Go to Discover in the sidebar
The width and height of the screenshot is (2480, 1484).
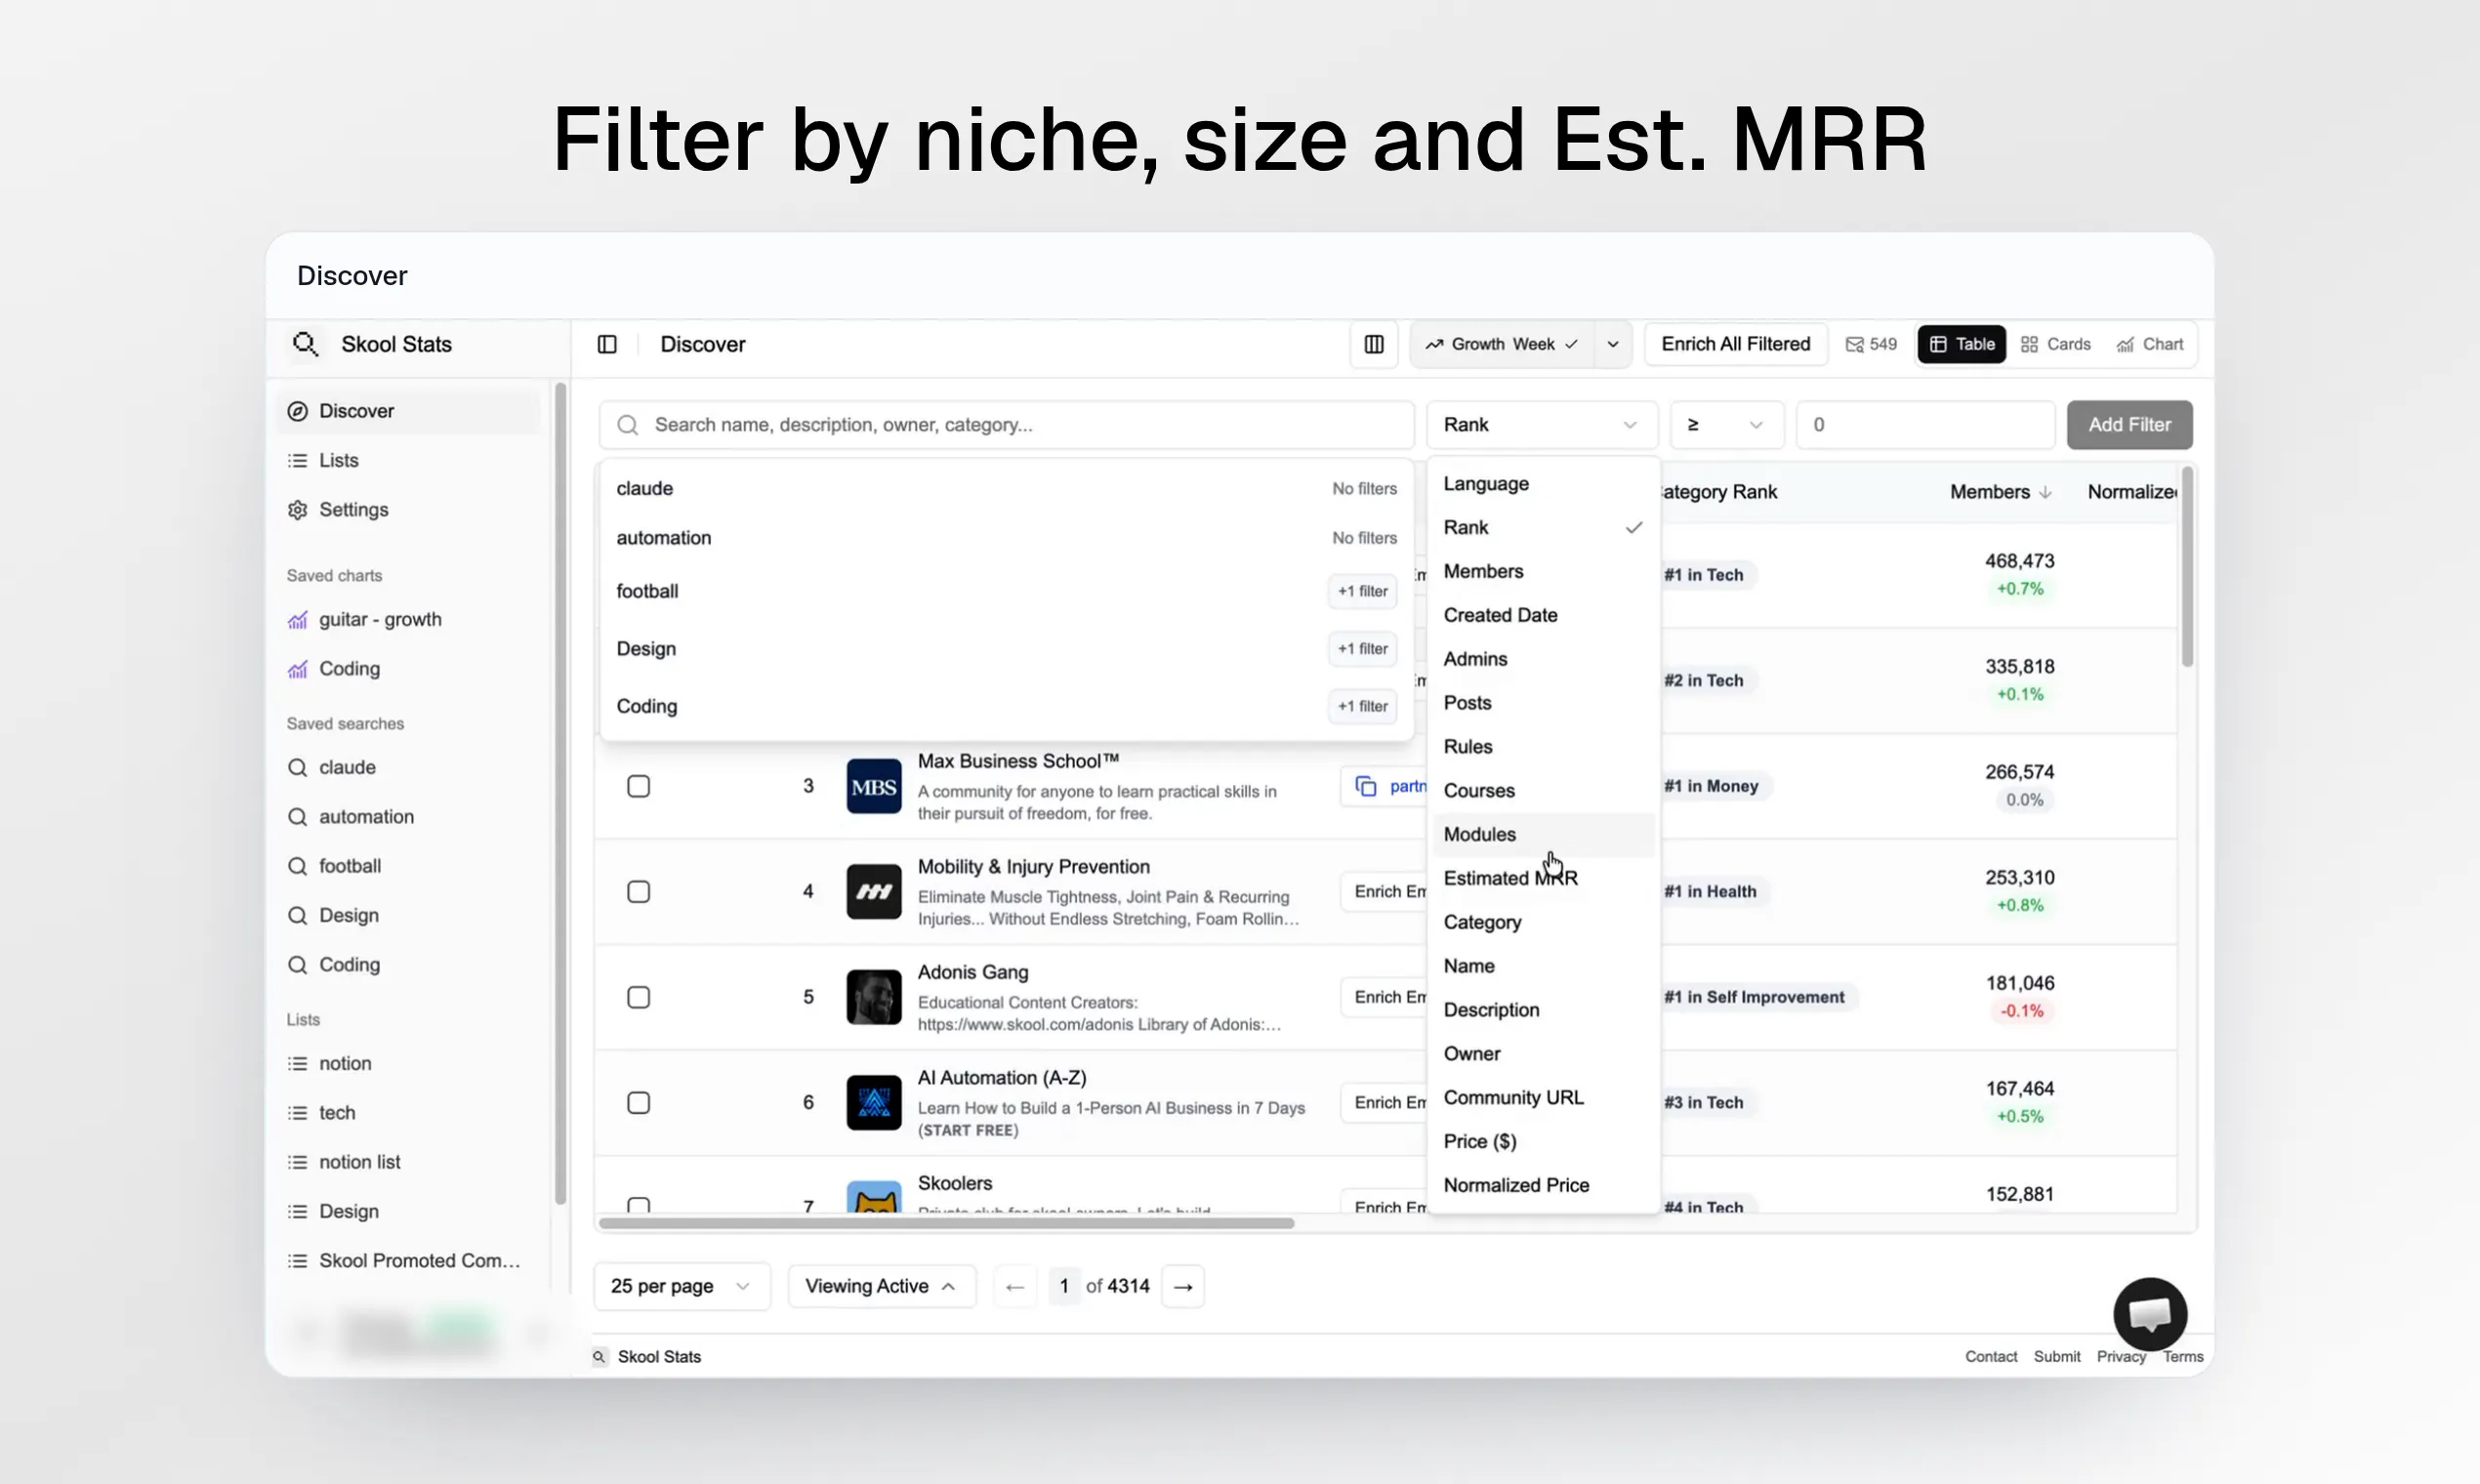[x=408, y=411]
